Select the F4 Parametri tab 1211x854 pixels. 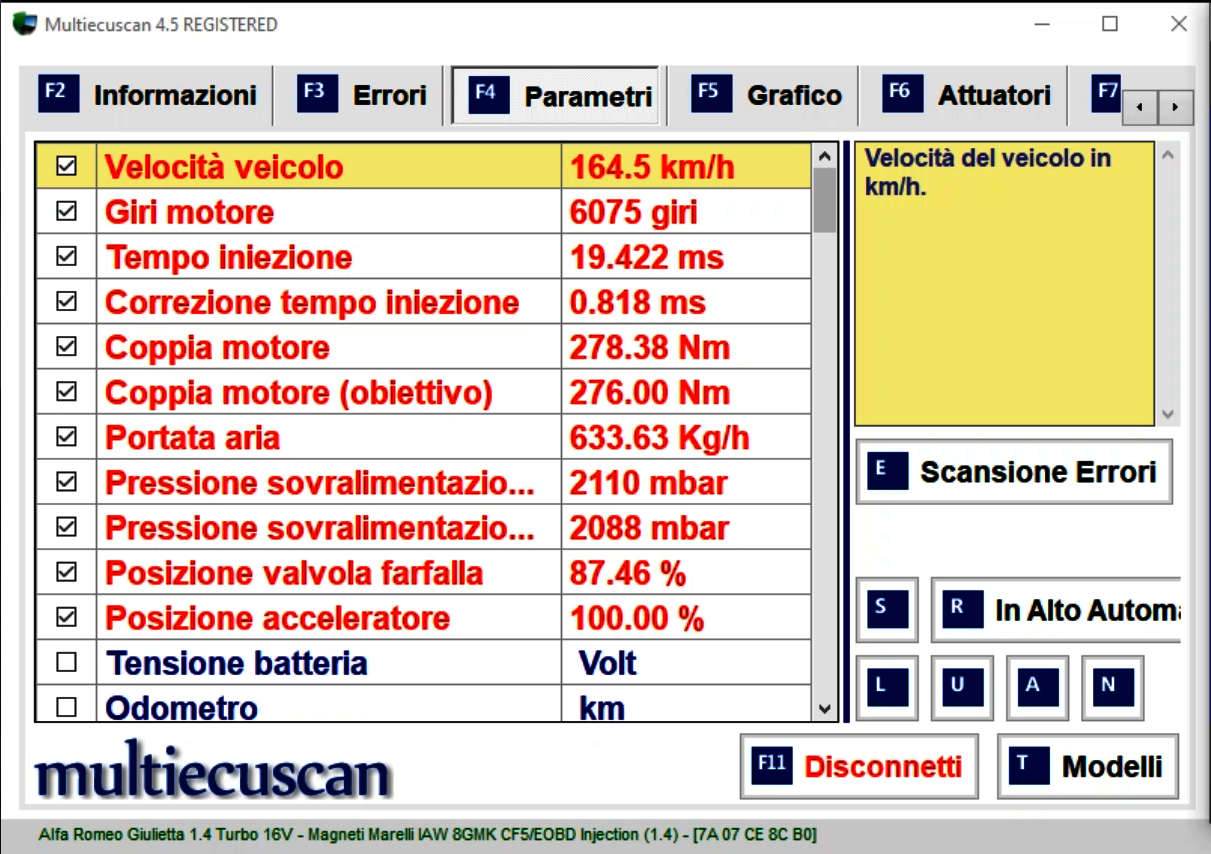(x=556, y=95)
